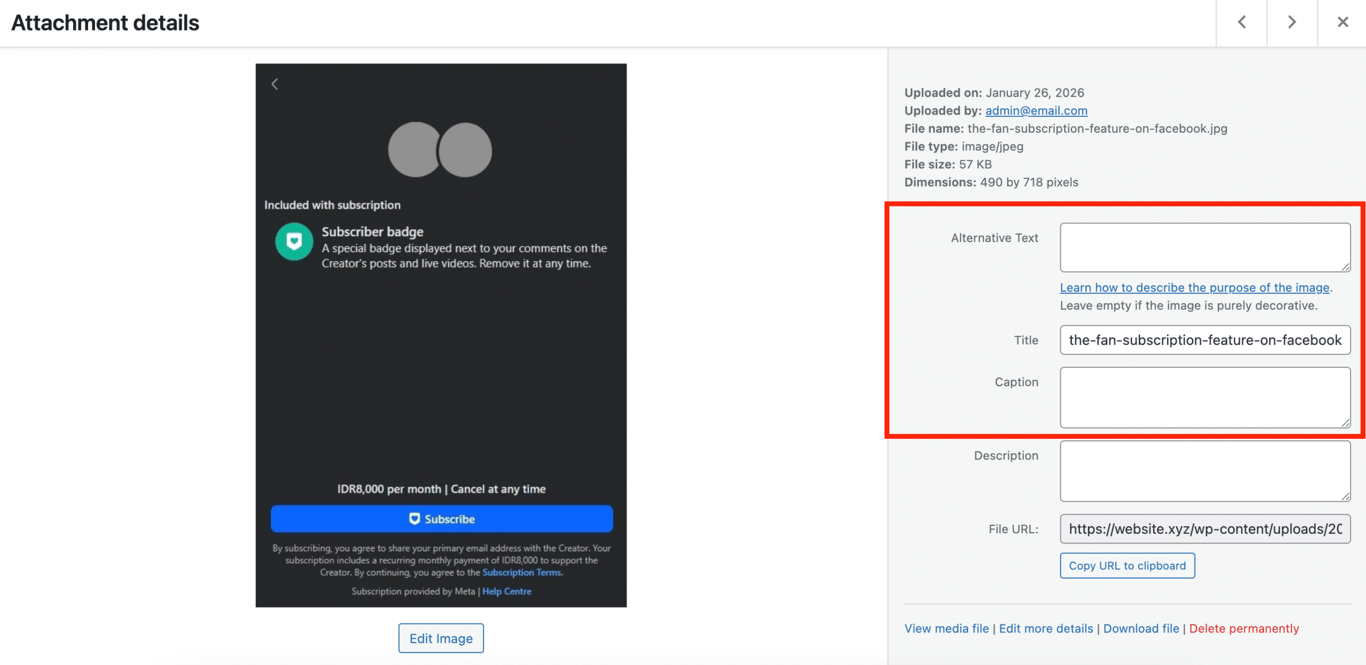1366x665 pixels.
Task: Delete the attachment permanently
Action: click(1244, 628)
